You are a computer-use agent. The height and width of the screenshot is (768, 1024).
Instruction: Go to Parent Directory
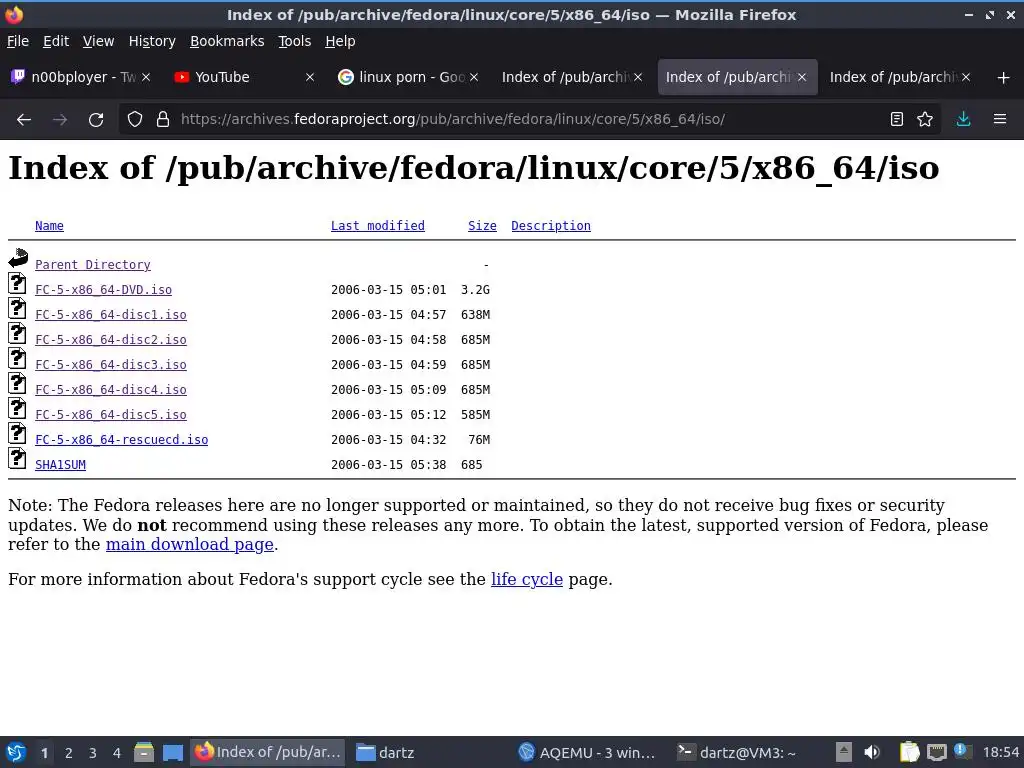pos(93,264)
